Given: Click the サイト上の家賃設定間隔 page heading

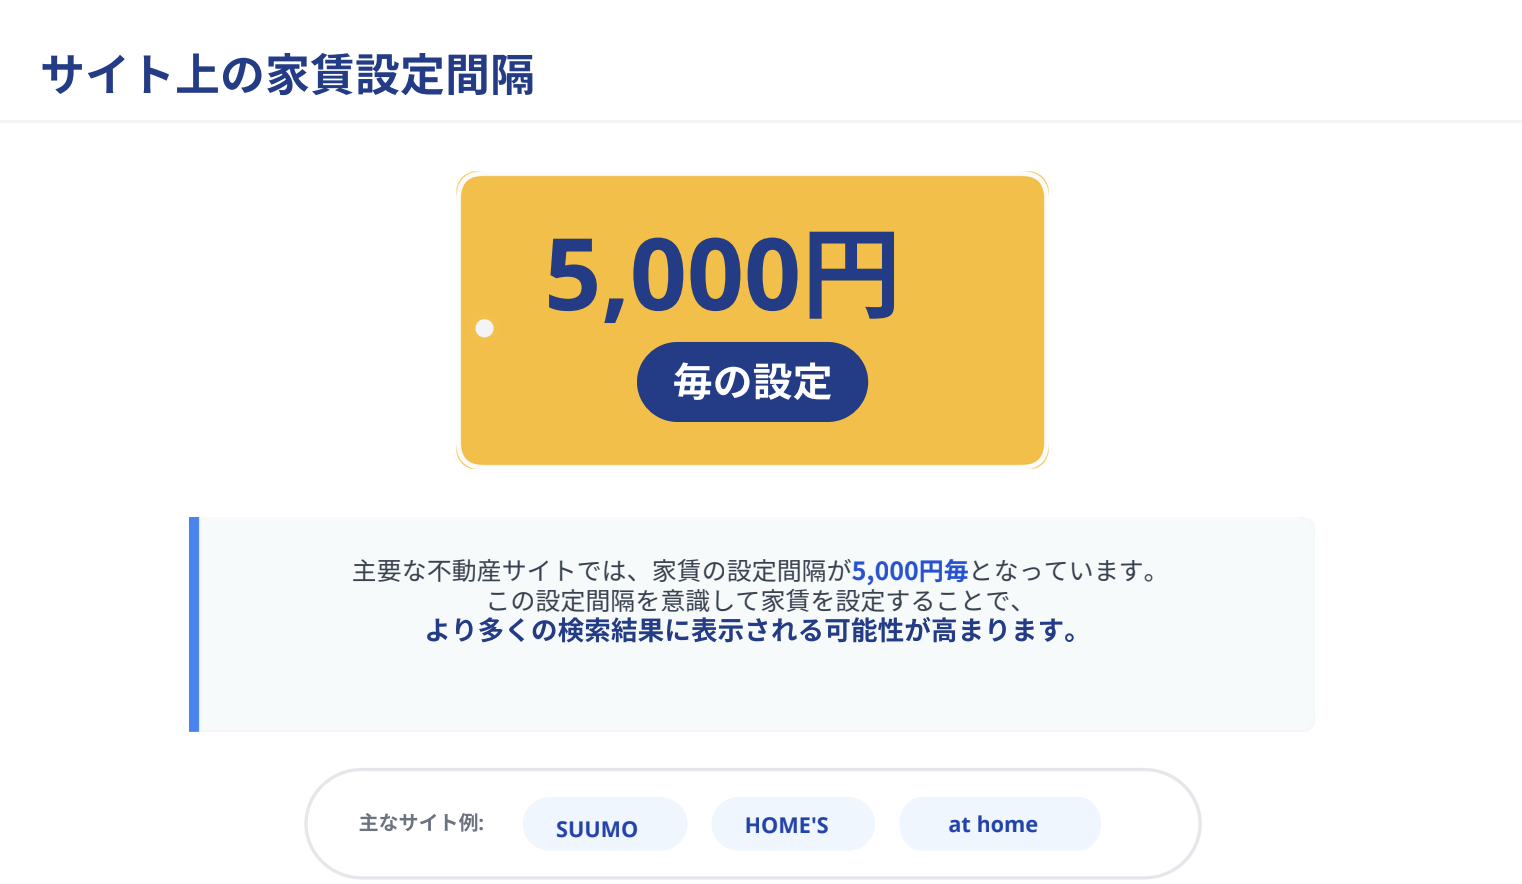Looking at the screenshot, I should 288,76.
